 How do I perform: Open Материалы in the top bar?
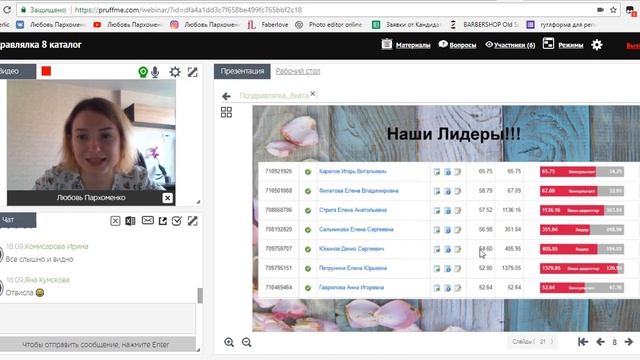406,44
